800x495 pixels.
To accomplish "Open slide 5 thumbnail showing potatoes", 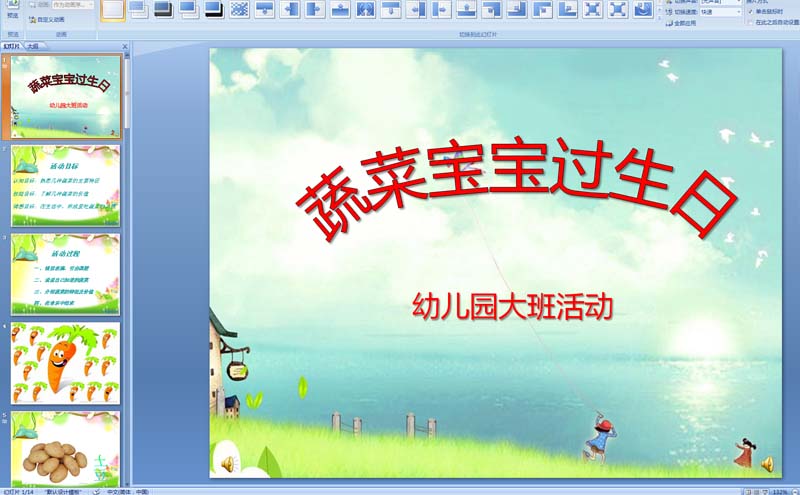I will pyautogui.click(x=65, y=450).
